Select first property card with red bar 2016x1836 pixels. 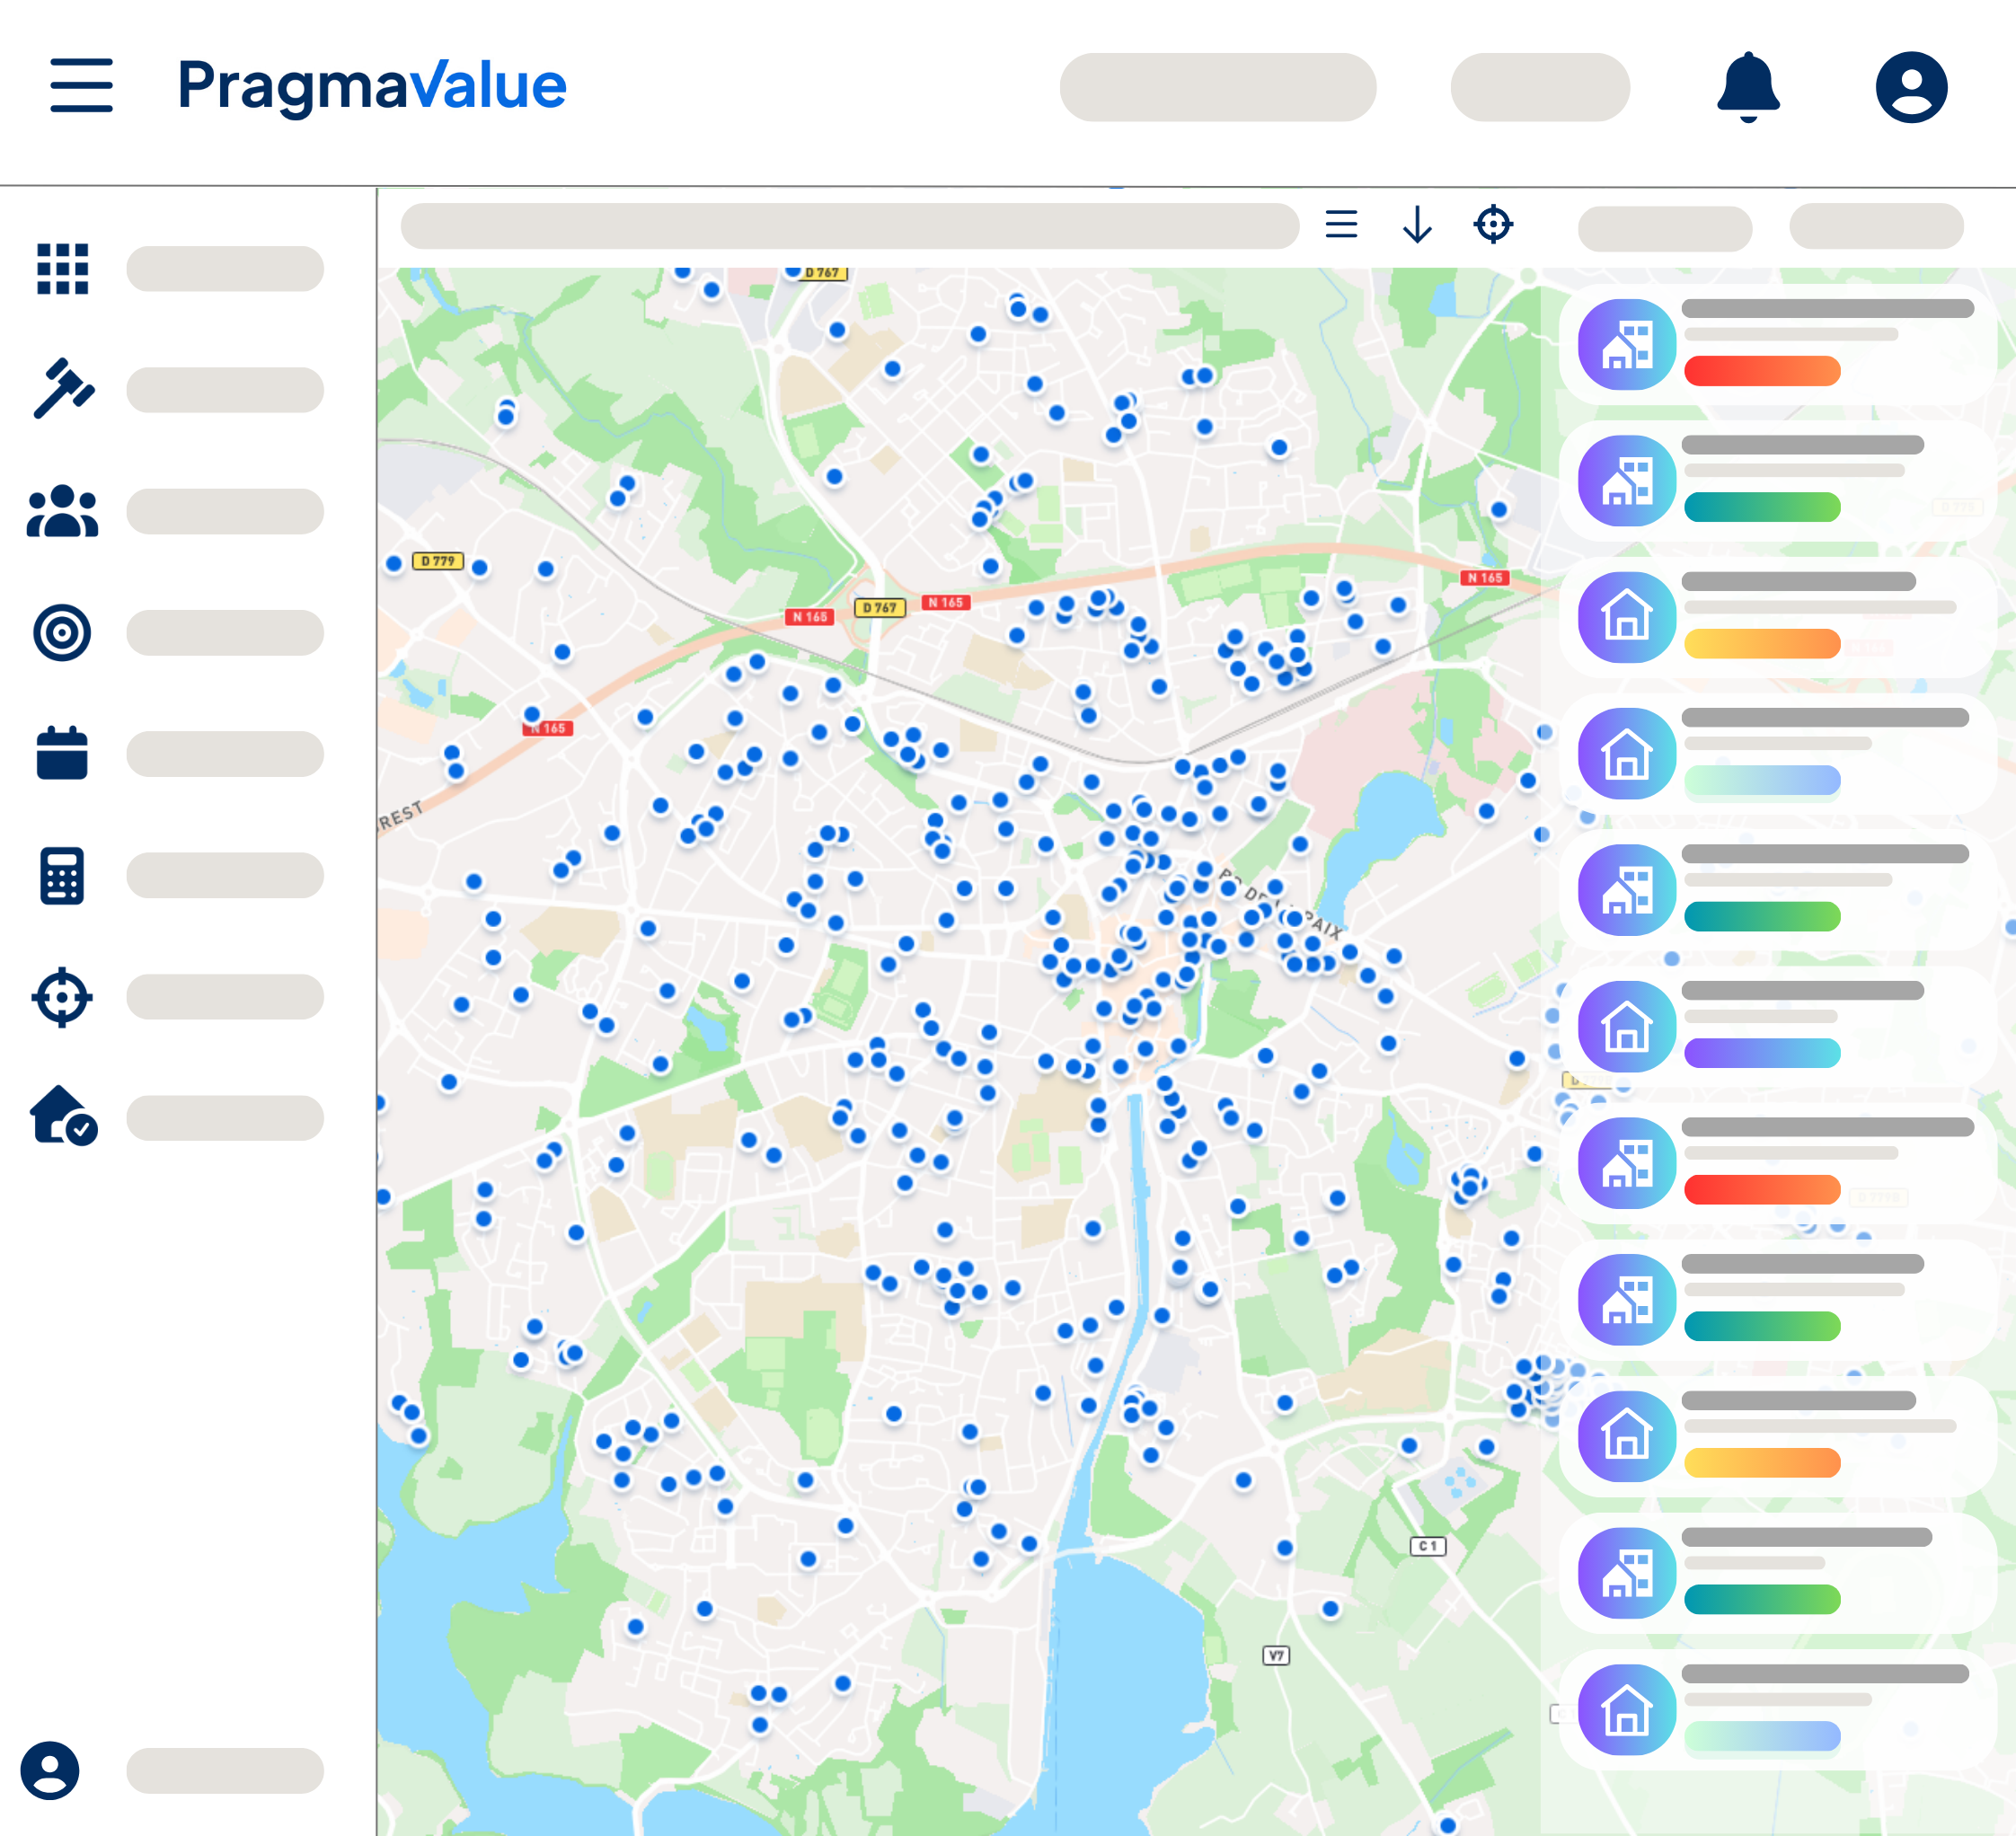[1776, 344]
